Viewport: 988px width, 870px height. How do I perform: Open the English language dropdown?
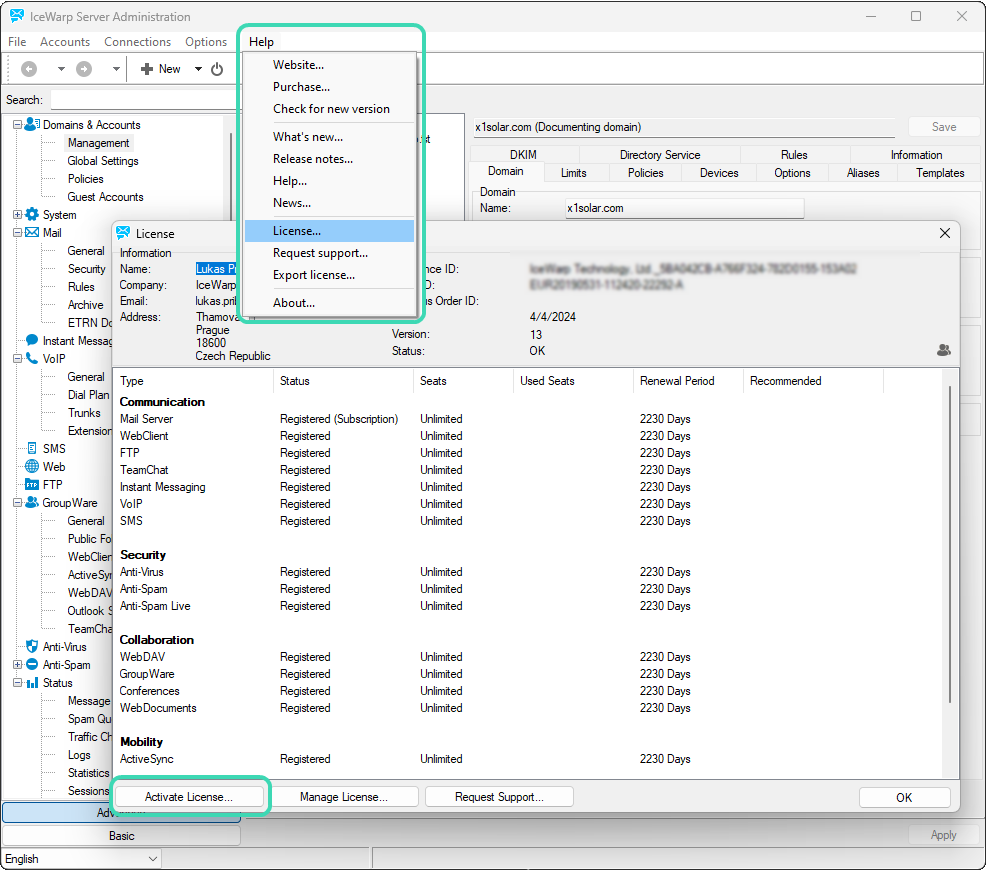[x=81, y=859]
